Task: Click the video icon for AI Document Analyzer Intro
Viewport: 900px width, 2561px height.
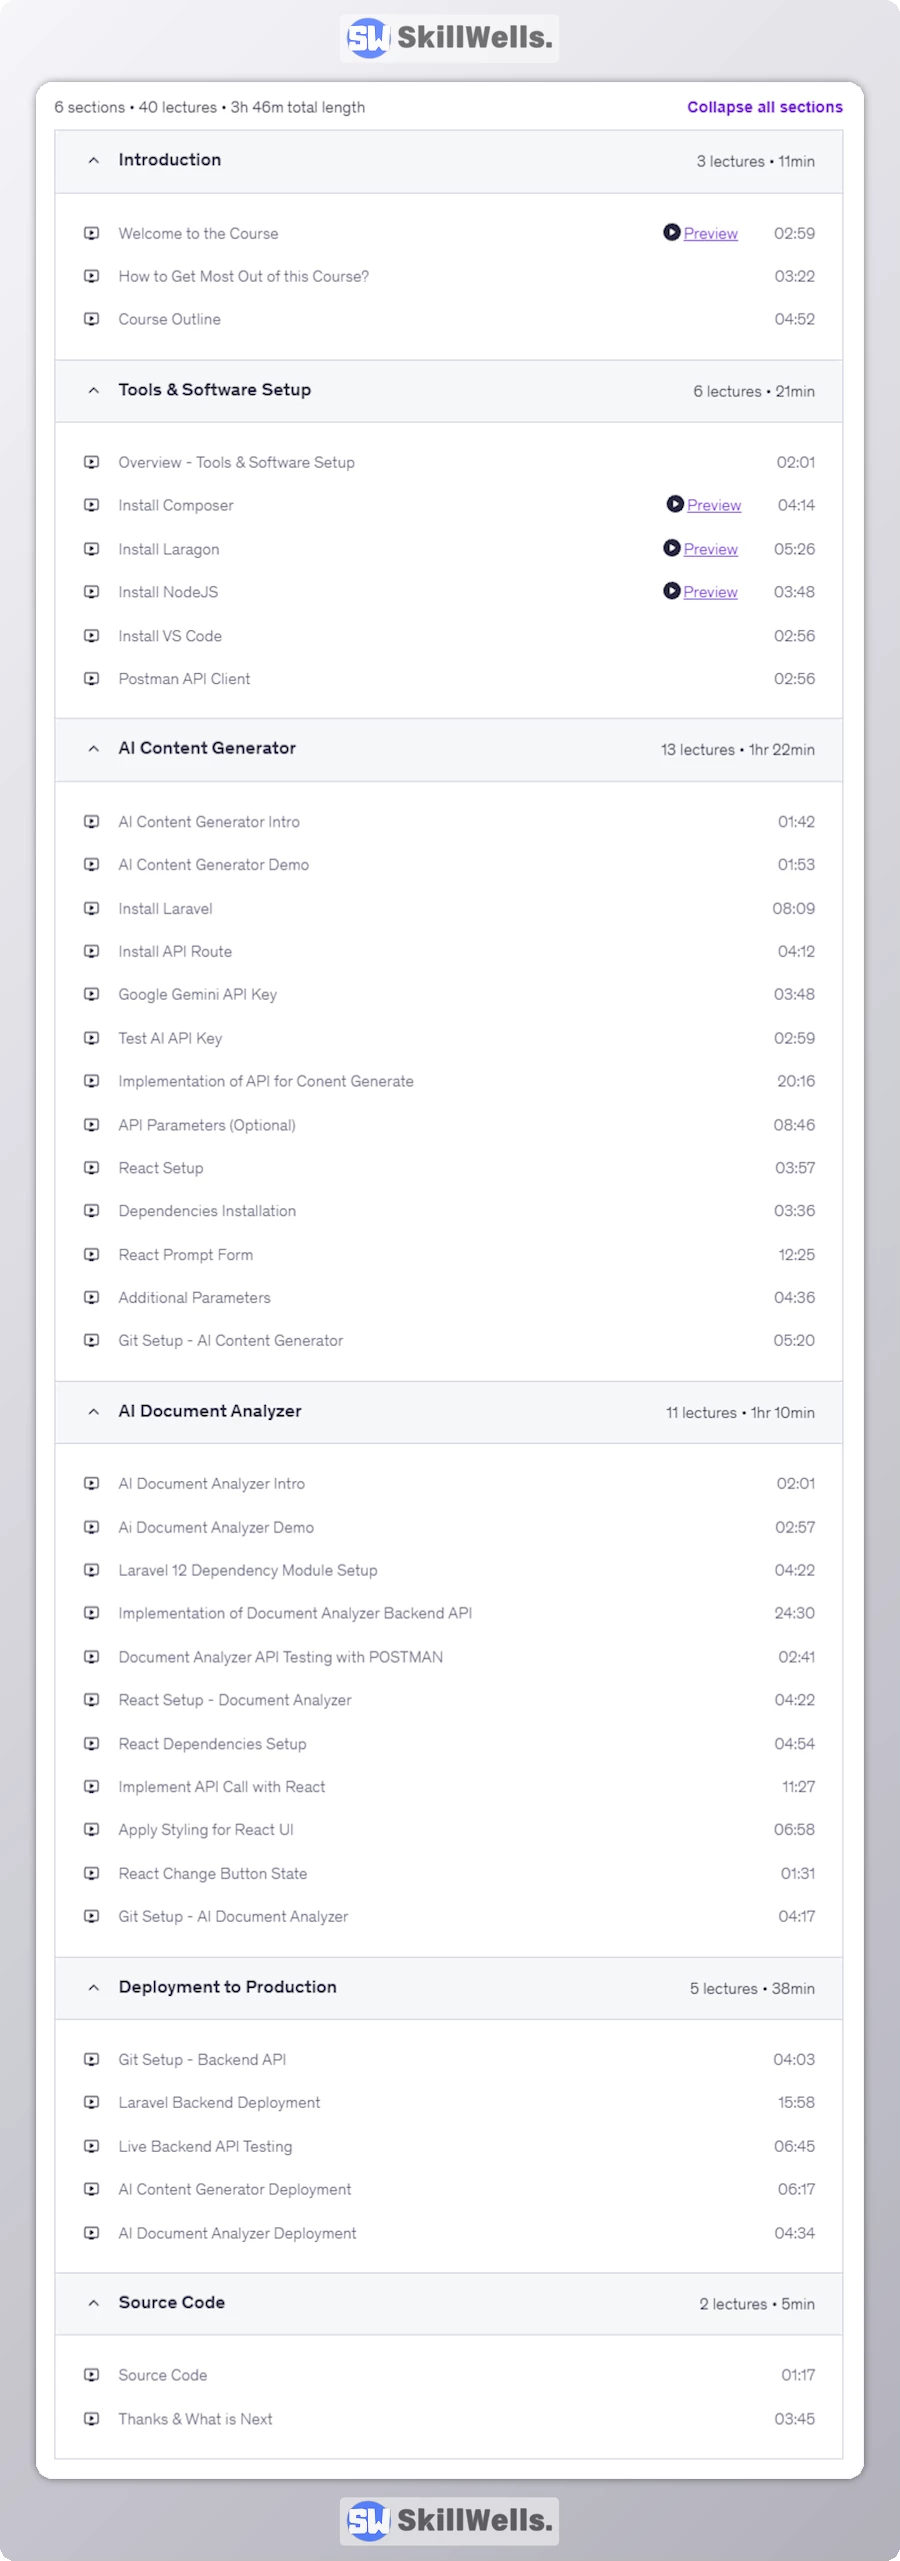Action: pyautogui.click(x=92, y=1483)
